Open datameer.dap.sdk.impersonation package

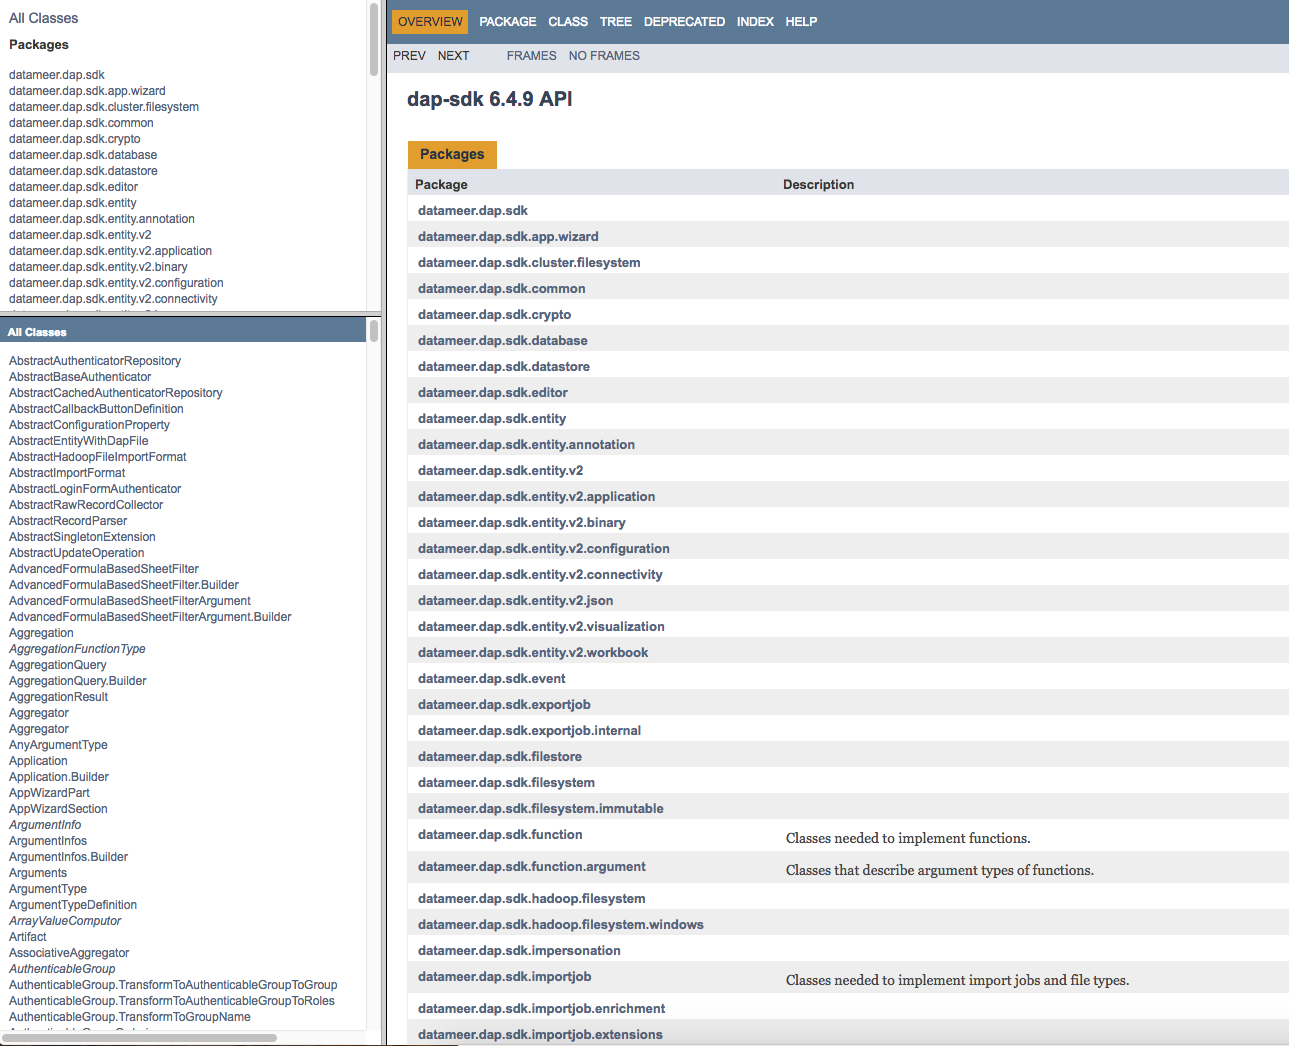(x=519, y=951)
